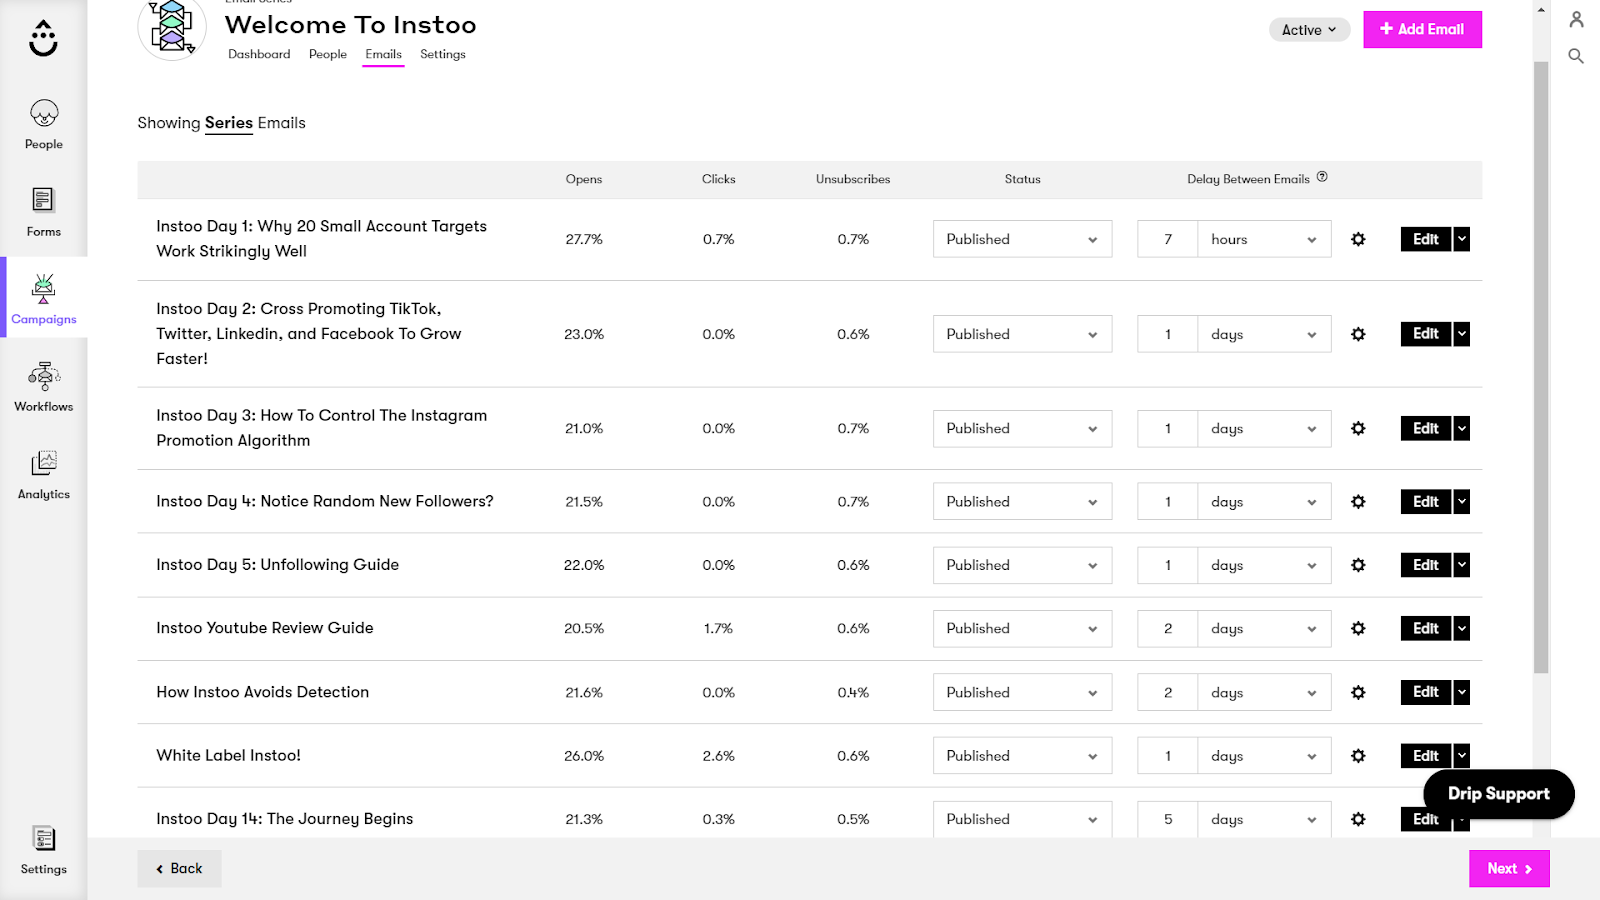This screenshot has width=1600, height=900.
Task: Open gear settings for Instoo Day 4 email
Action: 1358,502
